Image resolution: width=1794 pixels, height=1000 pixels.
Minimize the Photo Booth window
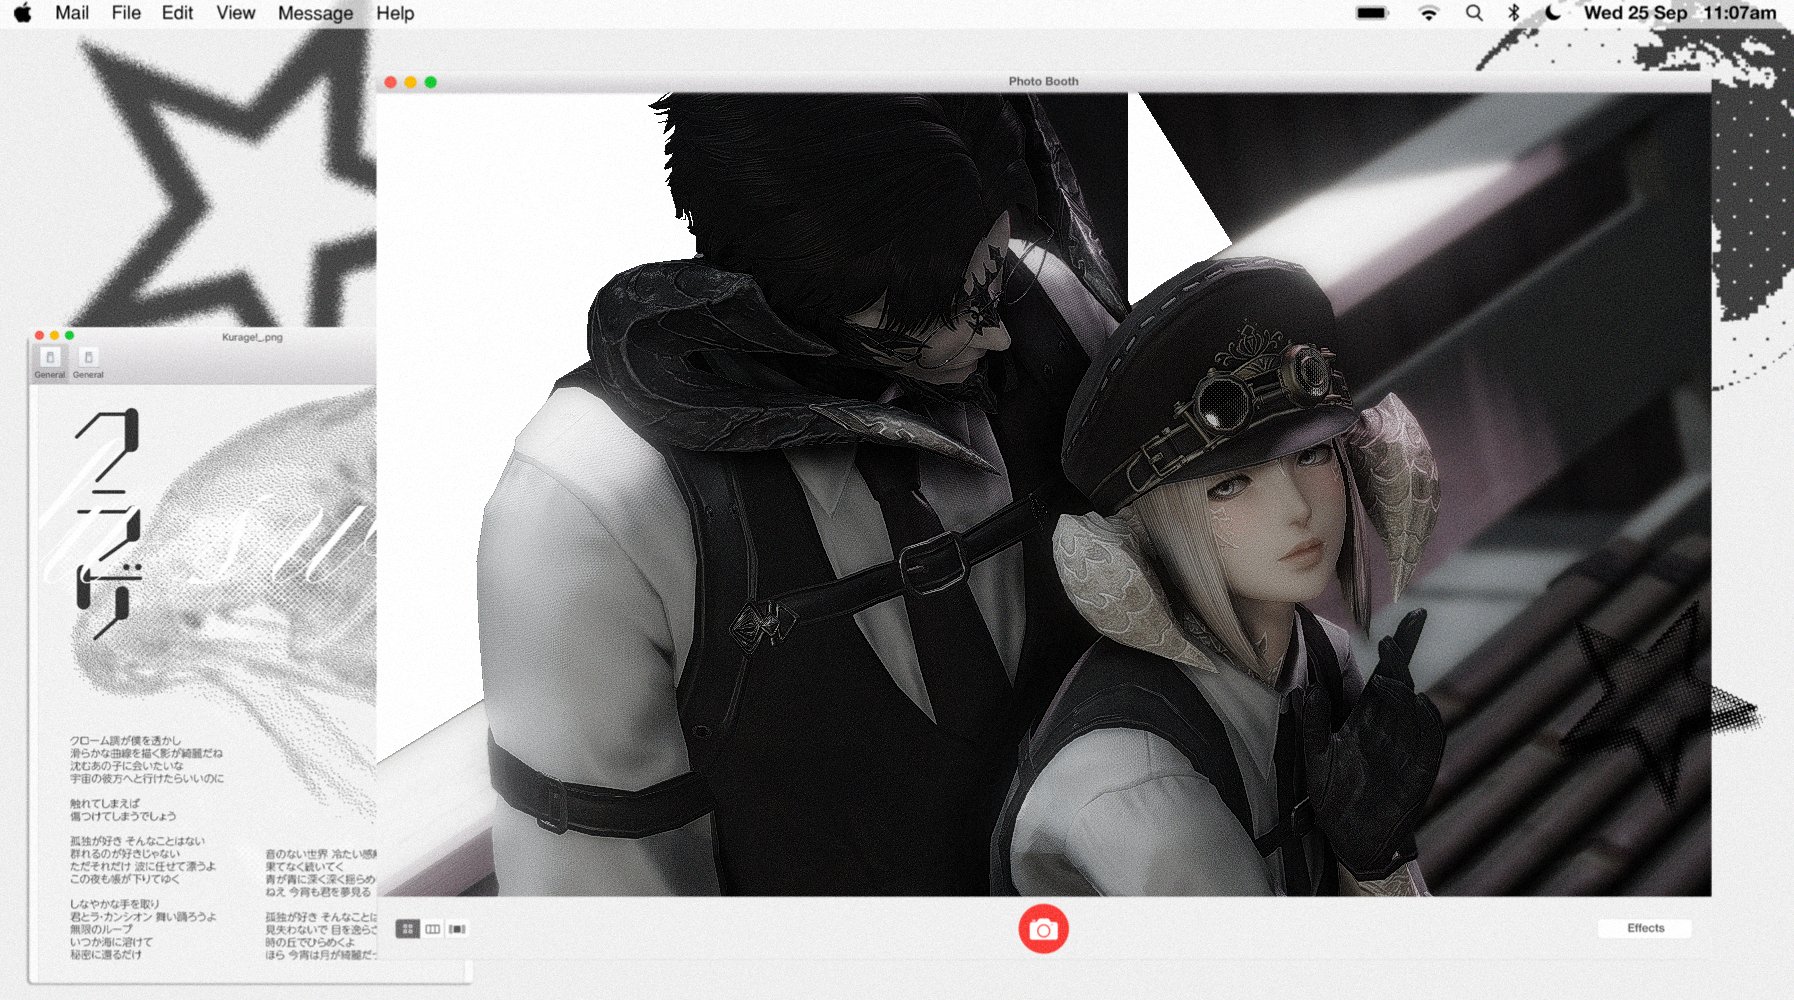coord(410,82)
